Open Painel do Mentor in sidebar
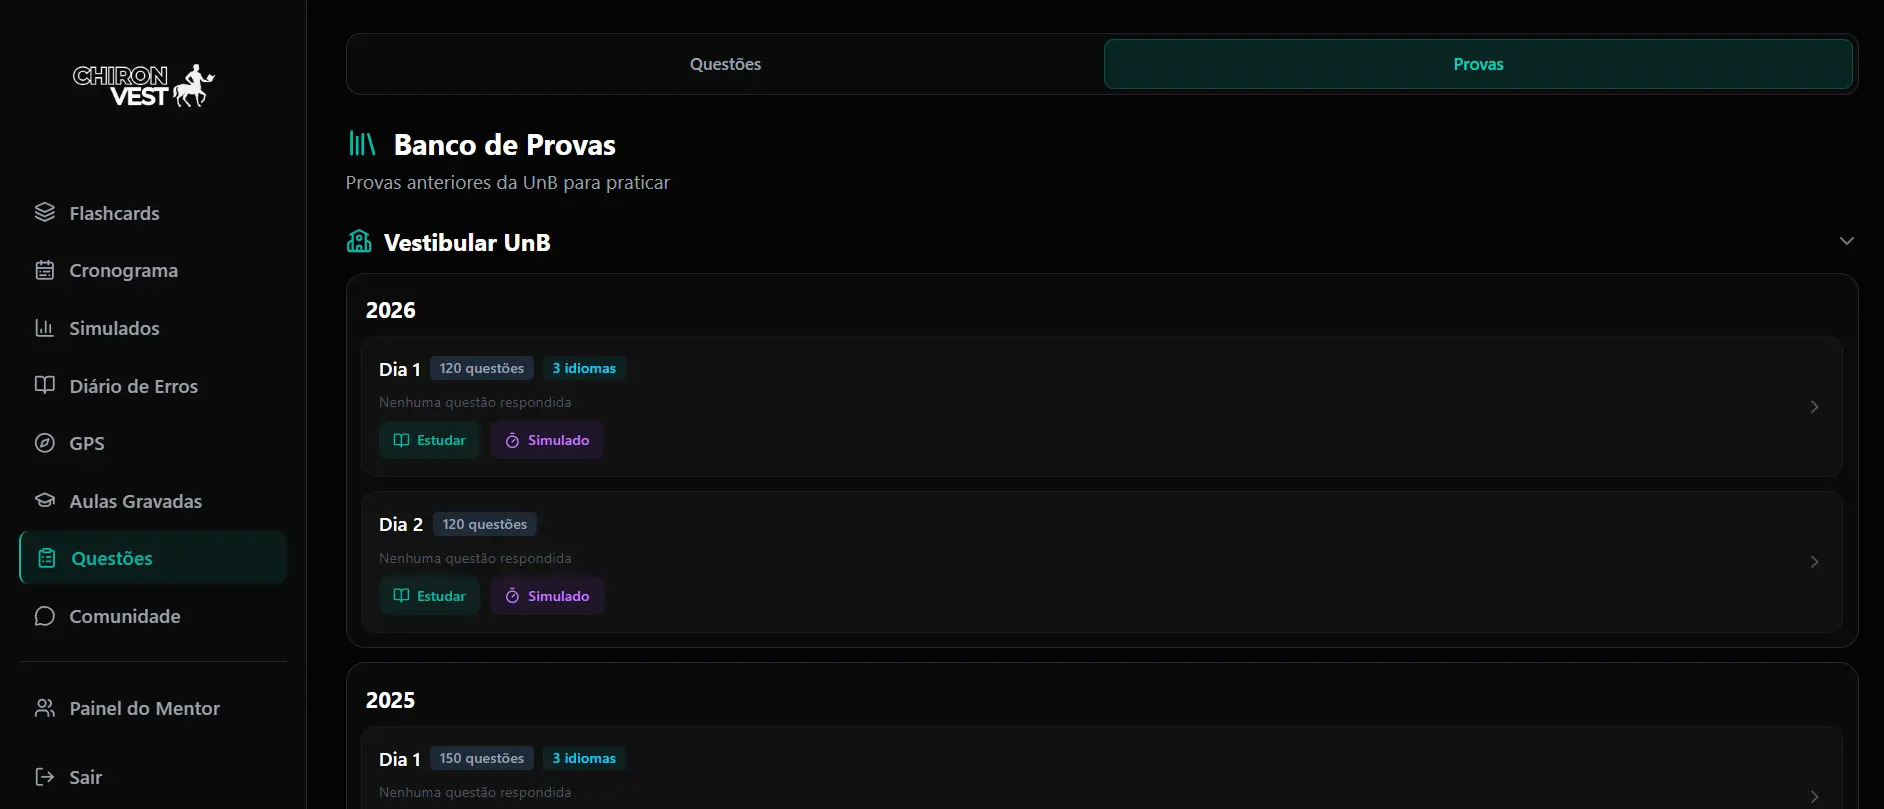The height and width of the screenshot is (809, 1884). pos(144,708)
